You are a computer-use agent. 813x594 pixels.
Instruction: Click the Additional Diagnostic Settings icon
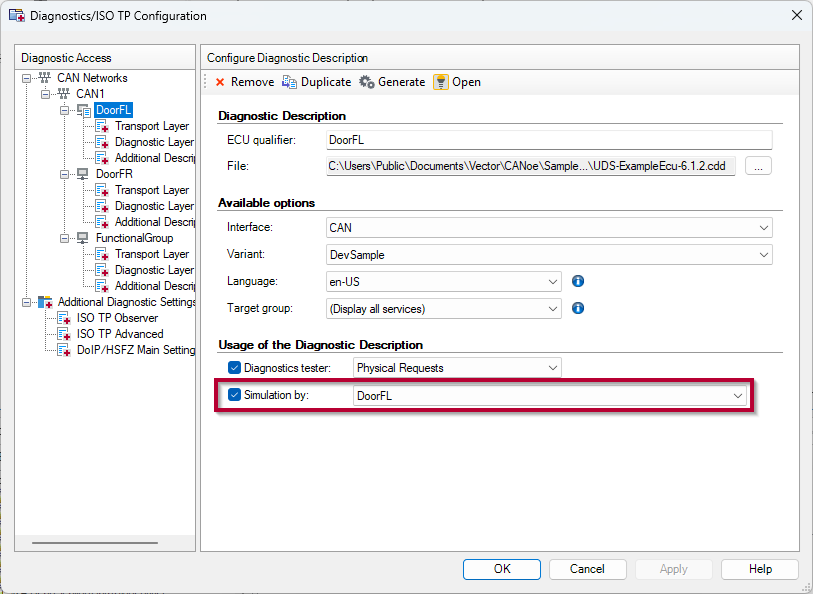[x=45, y=302]
